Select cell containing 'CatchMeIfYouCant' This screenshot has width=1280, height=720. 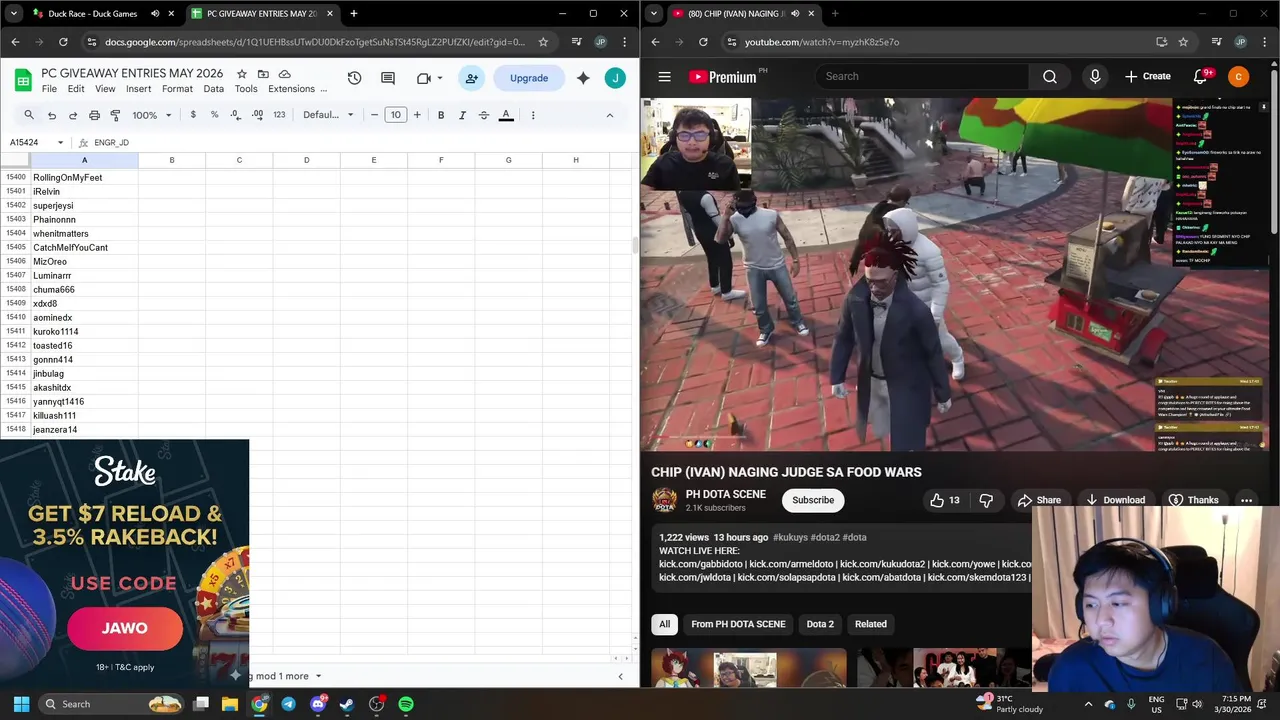tap(84, 247)
